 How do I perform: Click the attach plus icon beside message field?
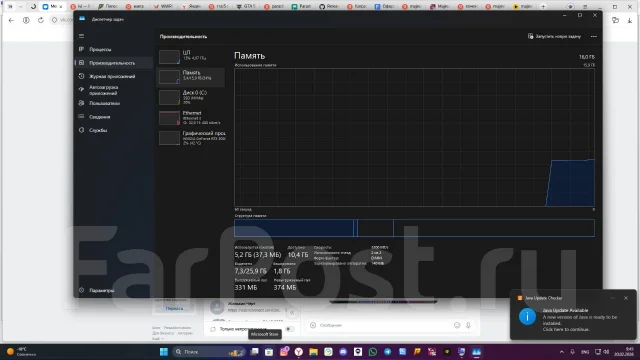click(313, 325)
